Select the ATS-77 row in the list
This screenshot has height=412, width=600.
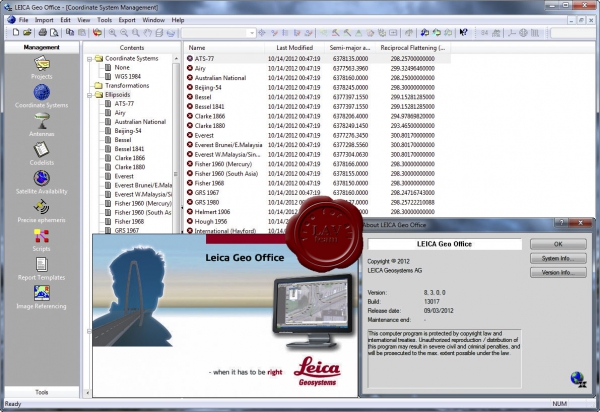[x=318, y=59]
